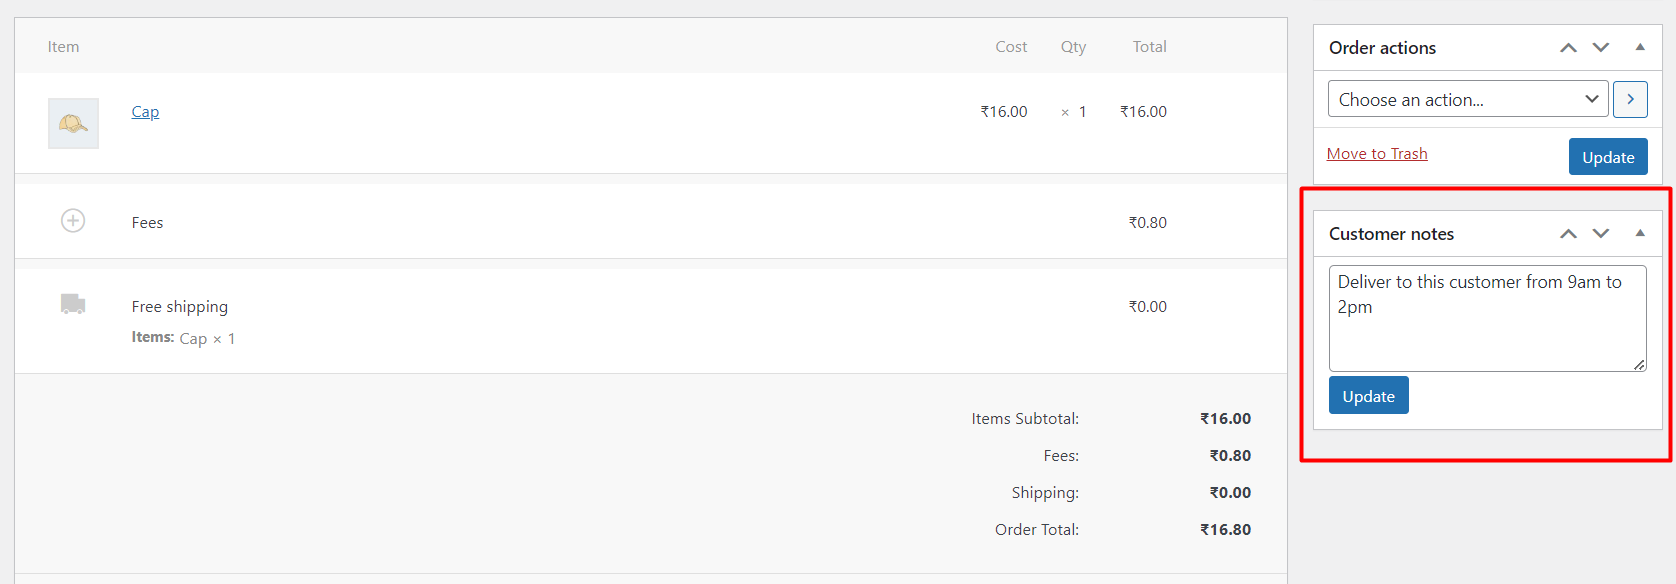Move Order actions panel up

click(1568, 48)
